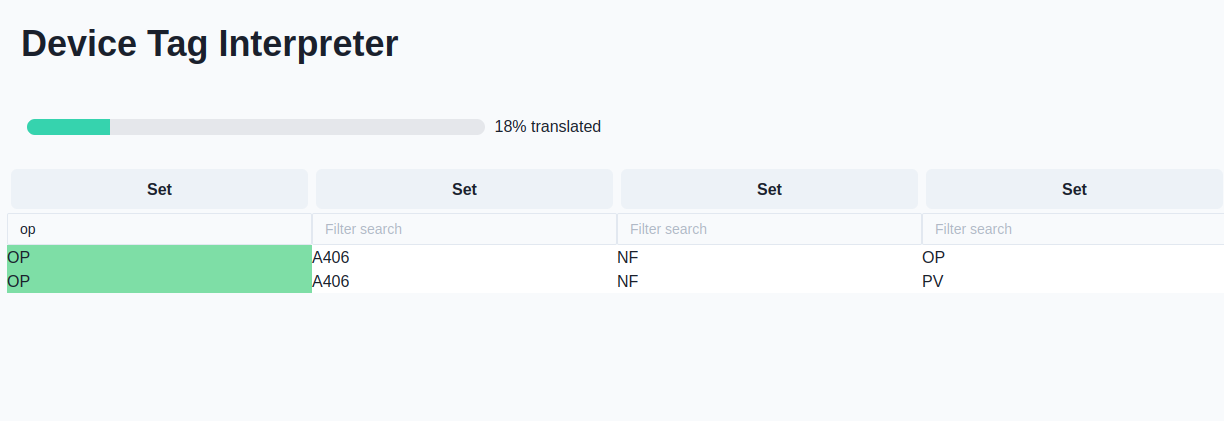Focus the fourth column Filter search field
Viewport: 1224px width, 421px height.
tap(1073, 229)
